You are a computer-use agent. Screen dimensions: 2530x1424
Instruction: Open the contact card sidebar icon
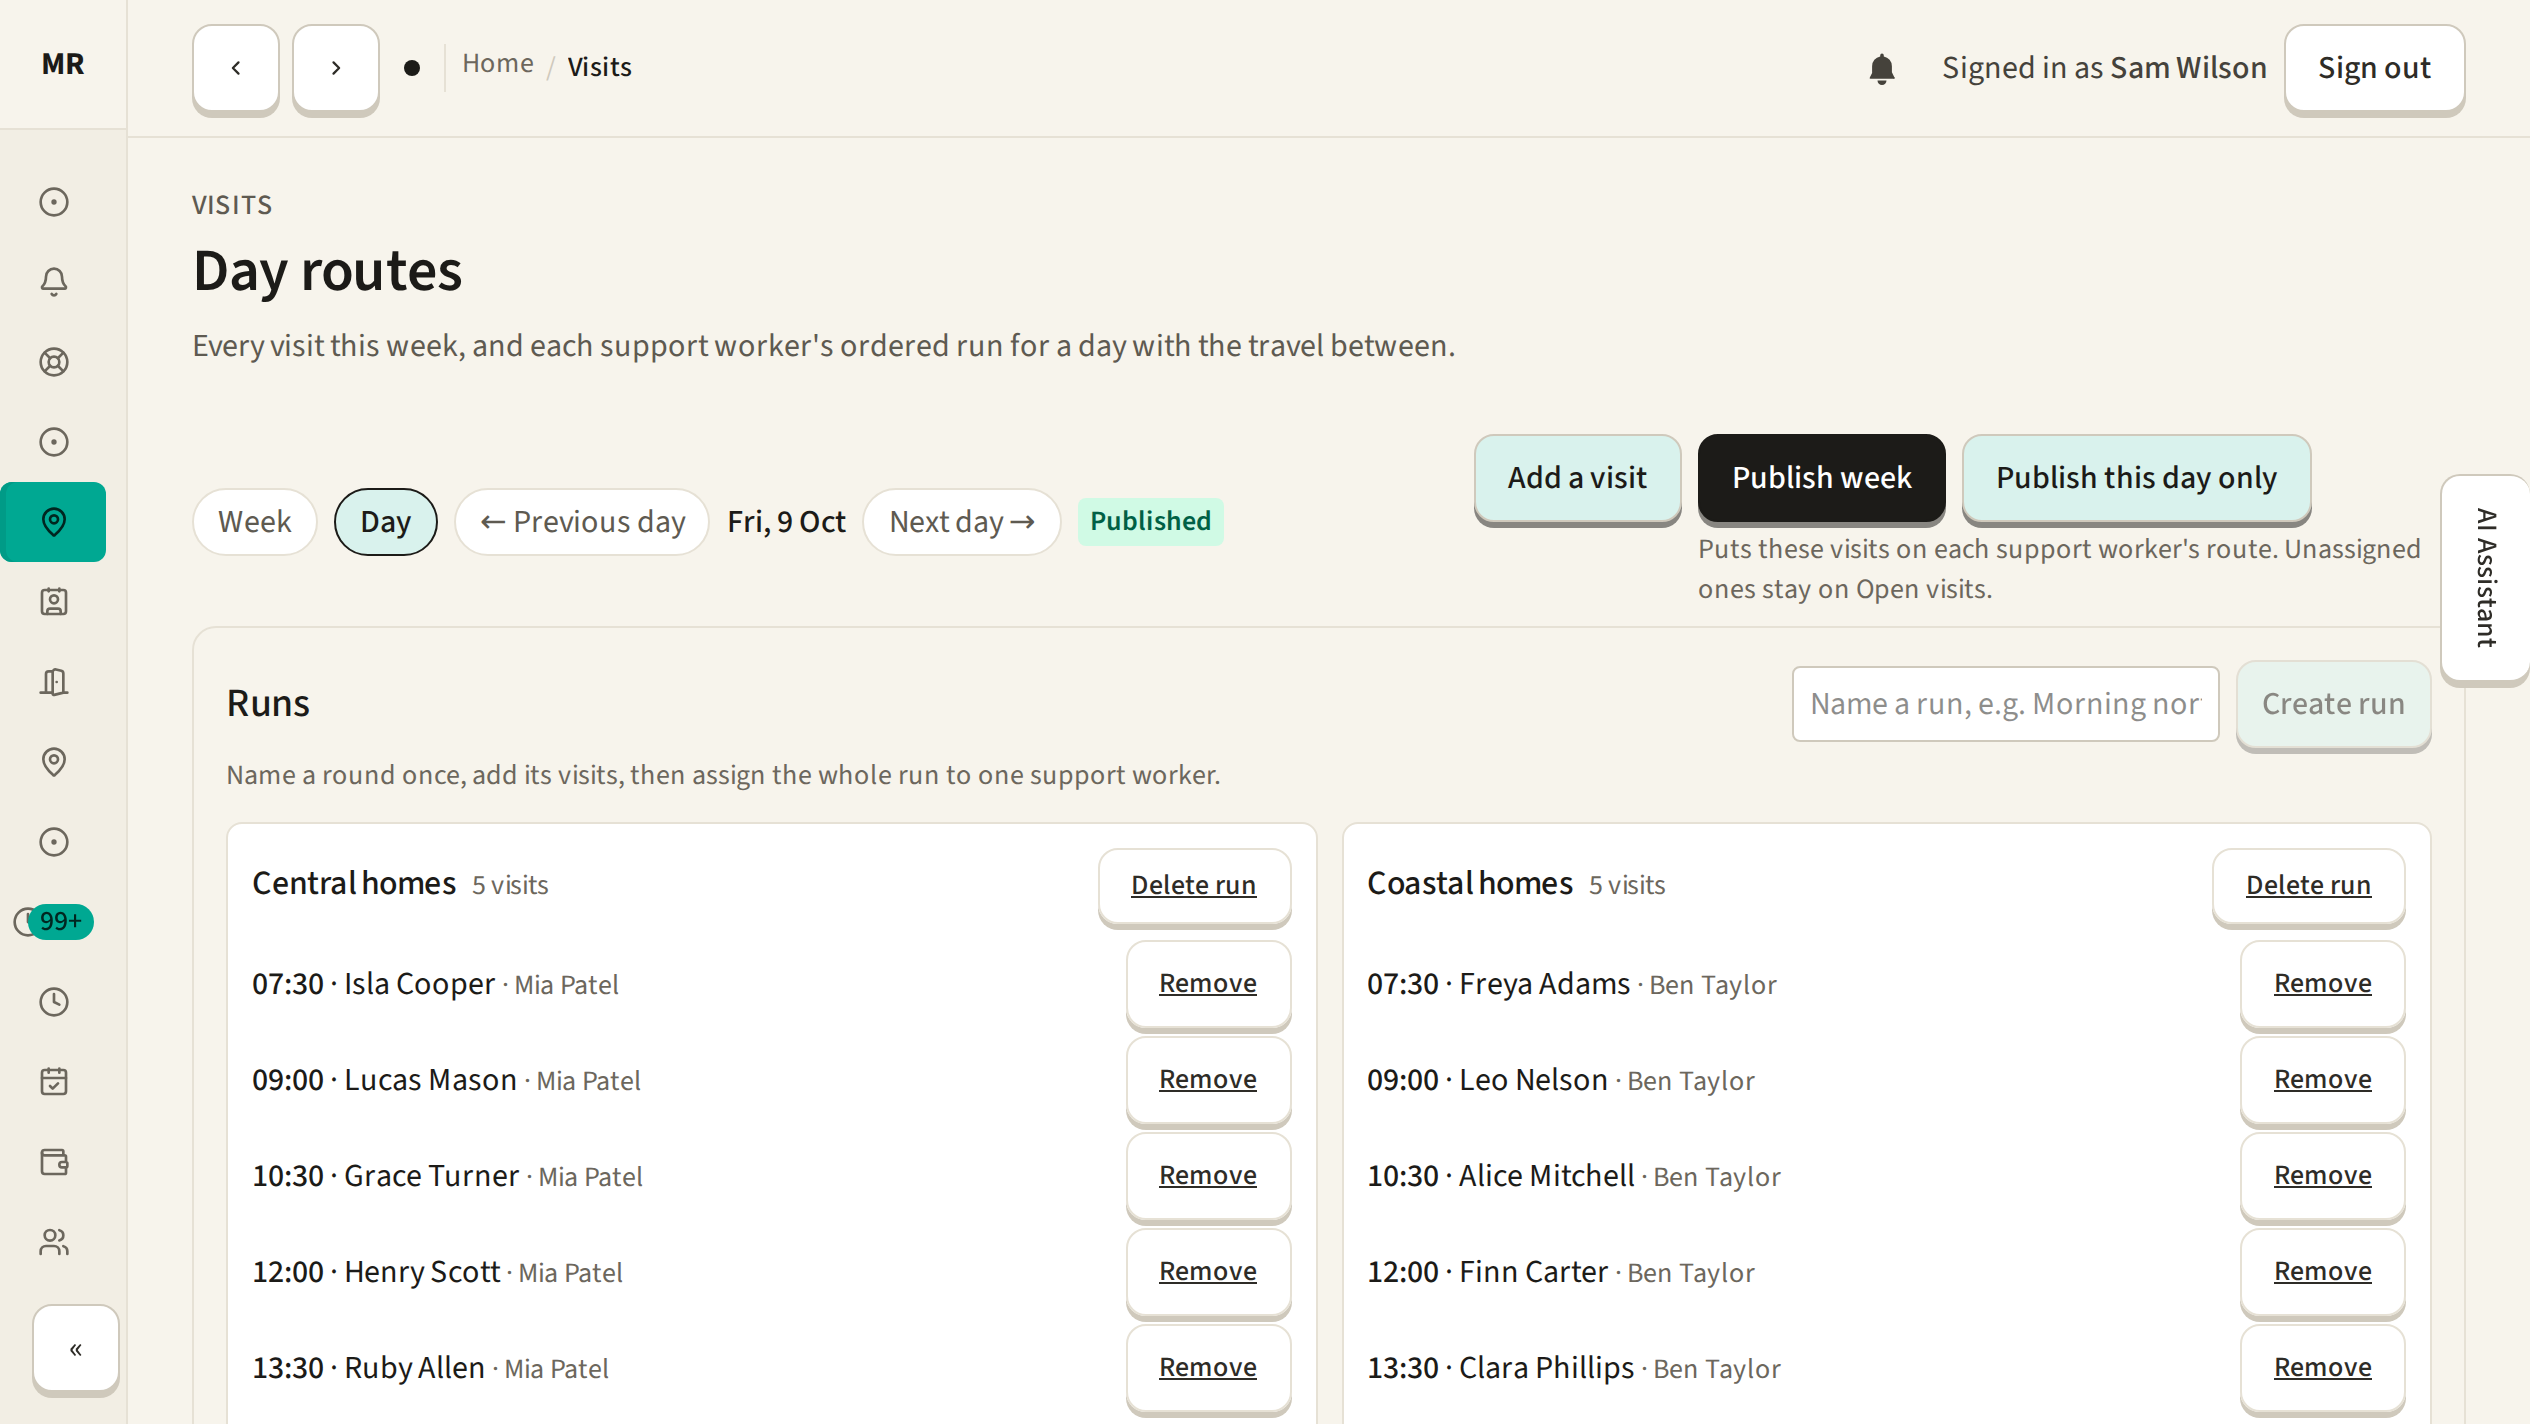click(54, 602)
